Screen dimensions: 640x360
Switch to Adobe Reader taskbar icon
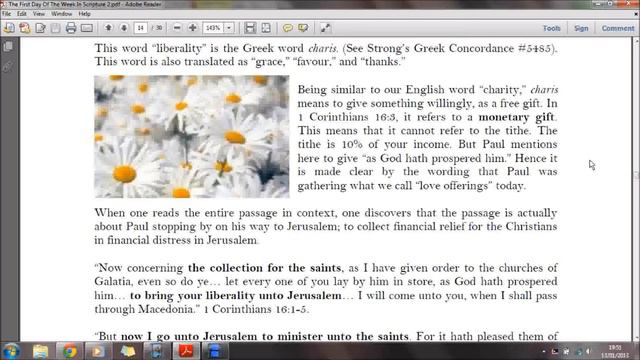point(186,351)
